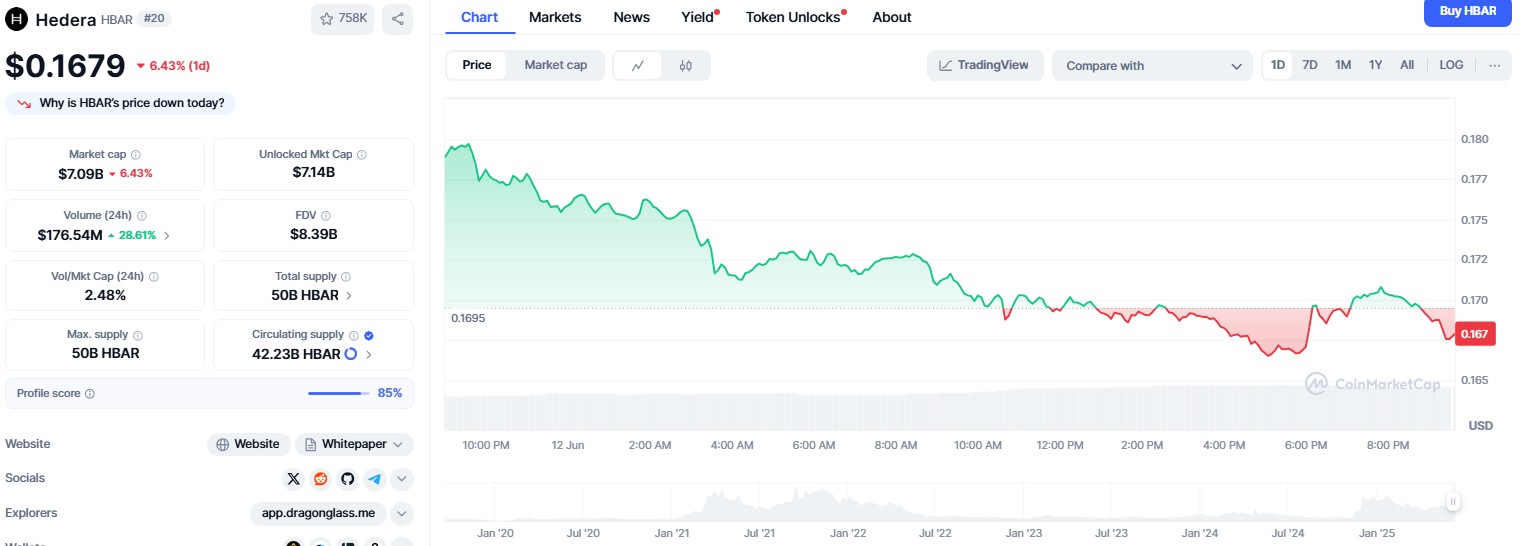Screen dimensions: 1520x546
Task: Click 'Why is HBAR's price down today?'
Action: 121,103
